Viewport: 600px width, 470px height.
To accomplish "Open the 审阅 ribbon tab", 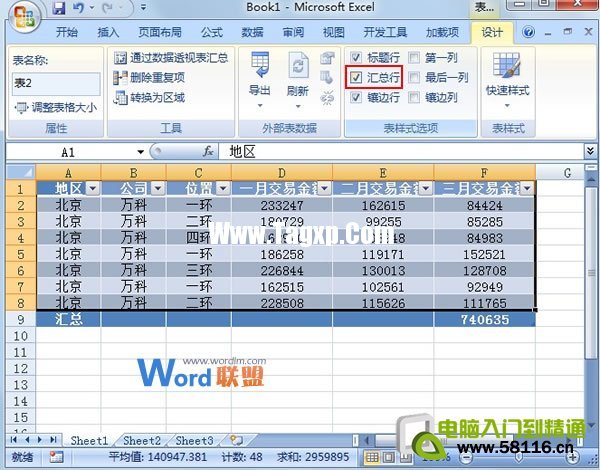I will (293, 32).
